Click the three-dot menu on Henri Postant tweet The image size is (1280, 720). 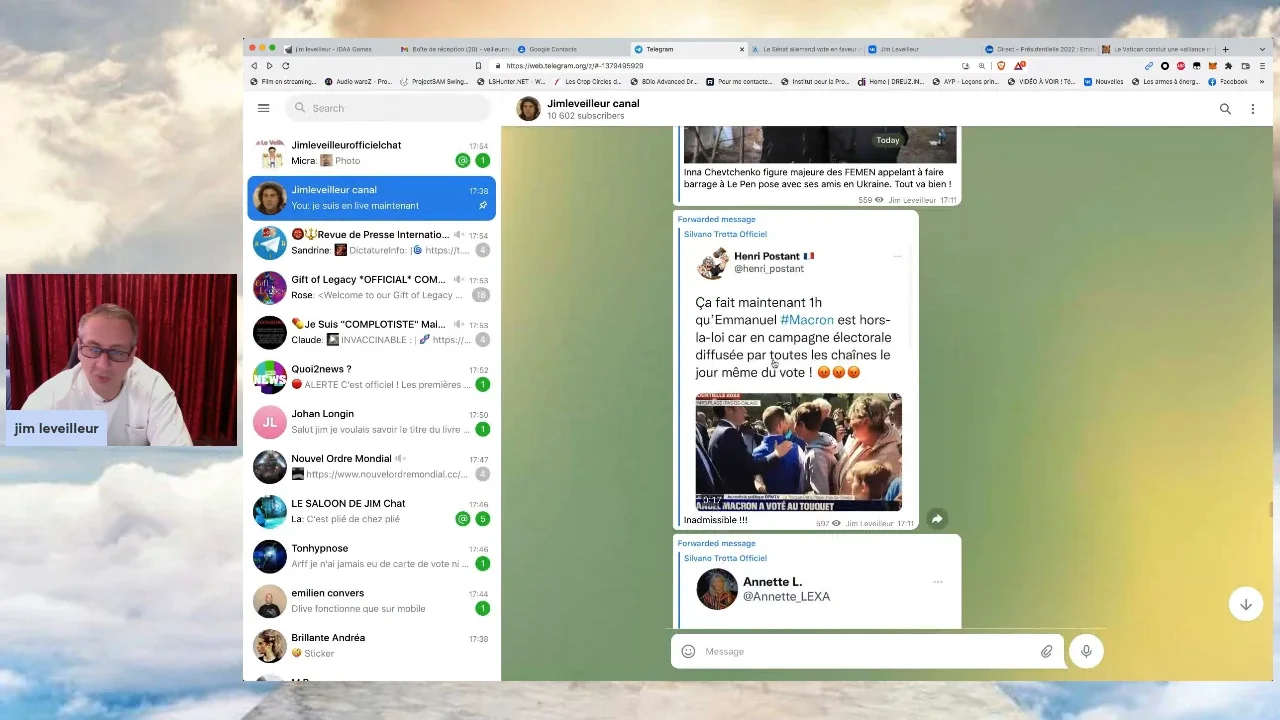(x=897, y=257)
